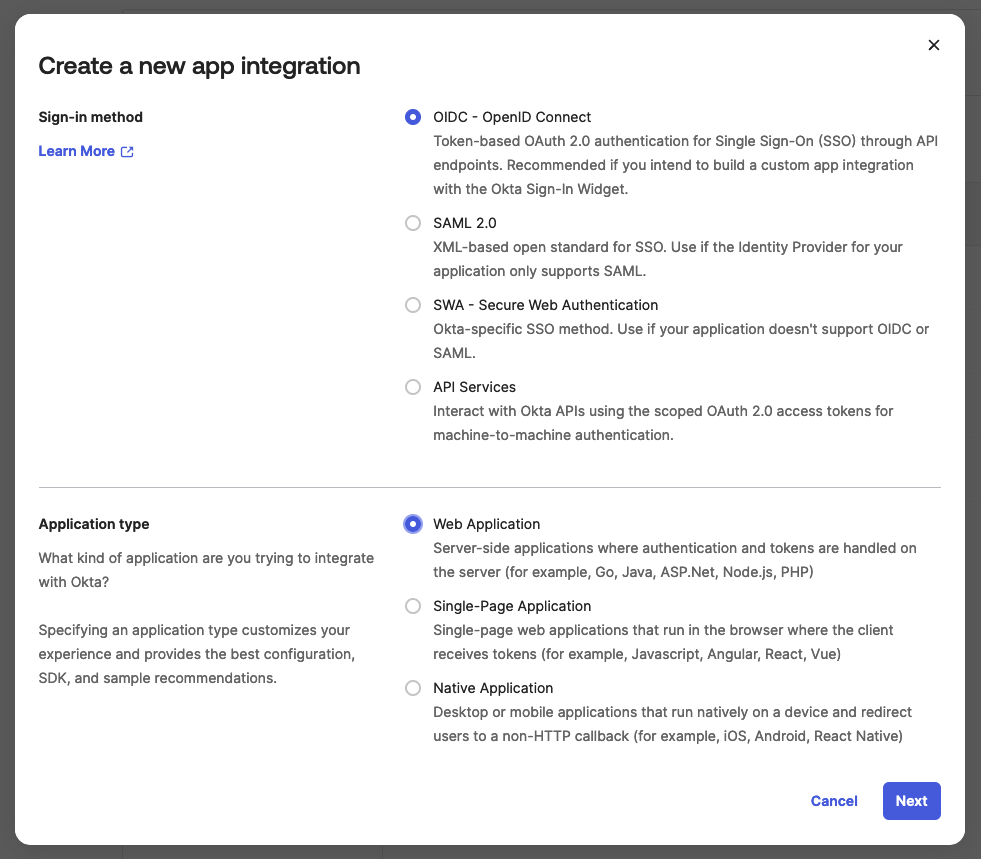Click the description starting 'Single-page web applications'
Screen dimensions: 981x859
point(663,642)
